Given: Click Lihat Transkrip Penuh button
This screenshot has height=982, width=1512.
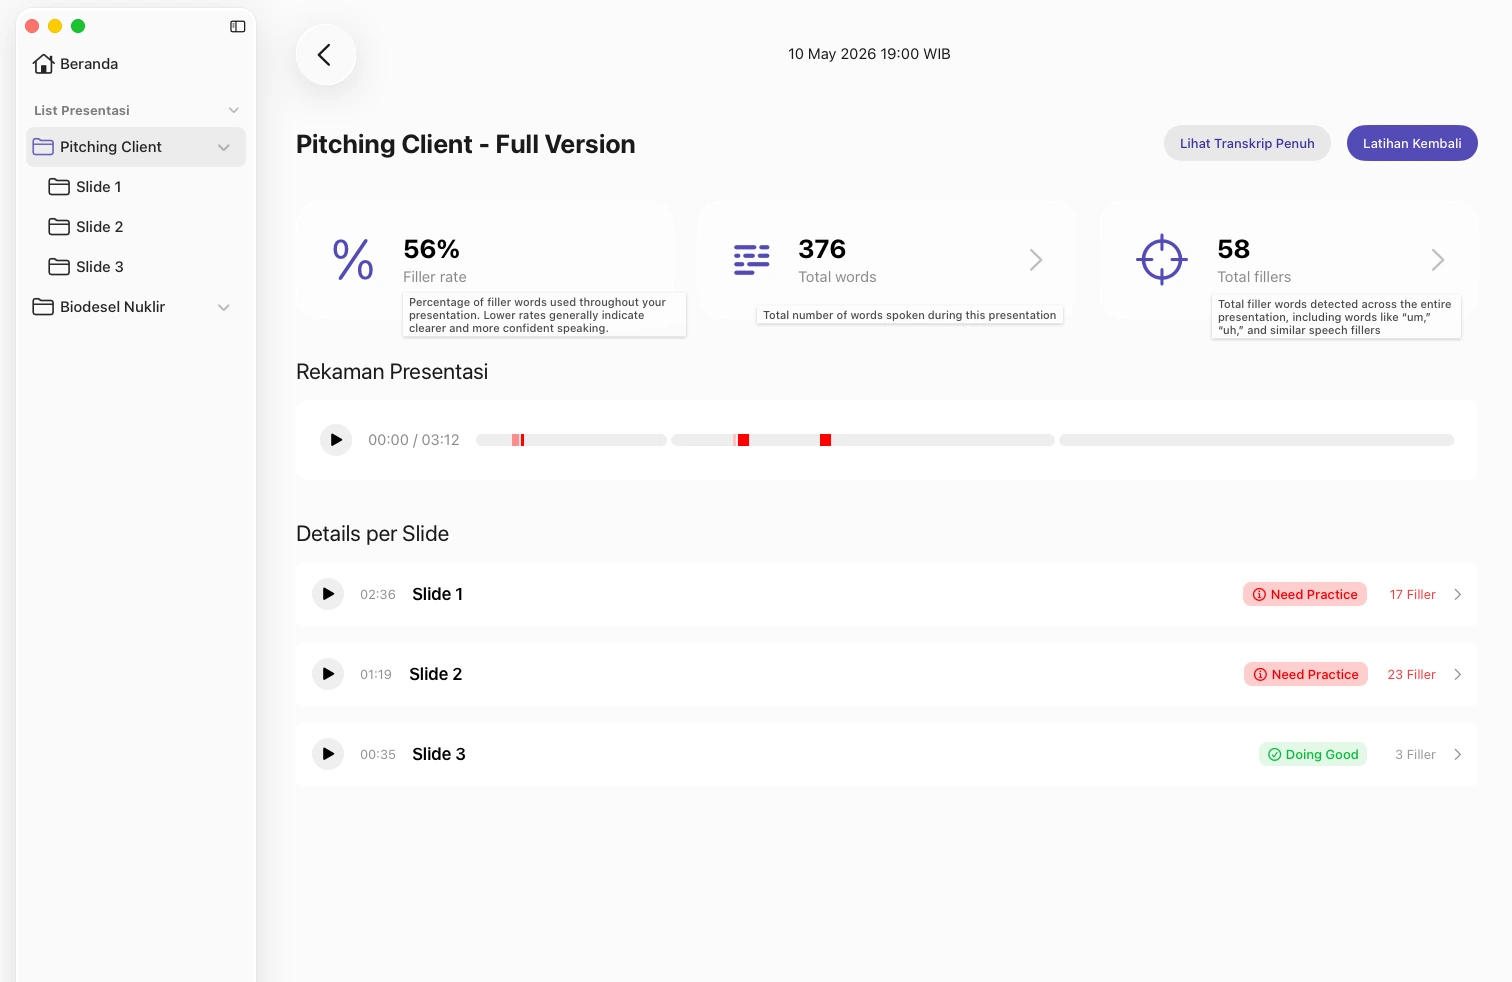Looking at the screenshot, I should tap(1247, 143).
